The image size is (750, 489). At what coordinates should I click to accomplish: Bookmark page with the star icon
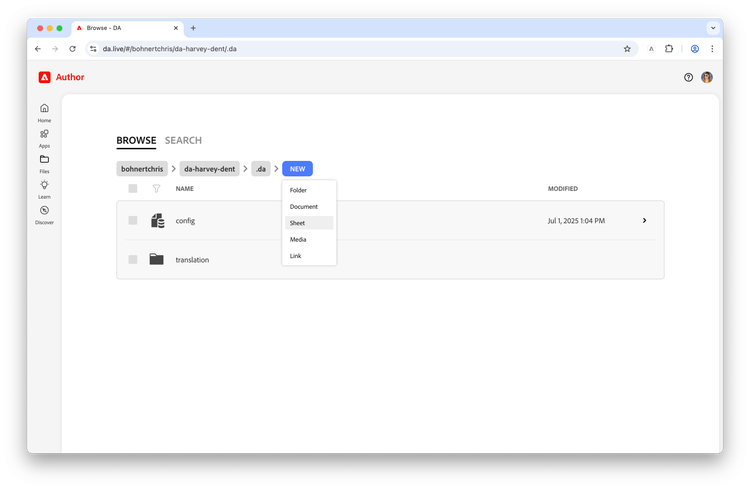pos(627,49)
